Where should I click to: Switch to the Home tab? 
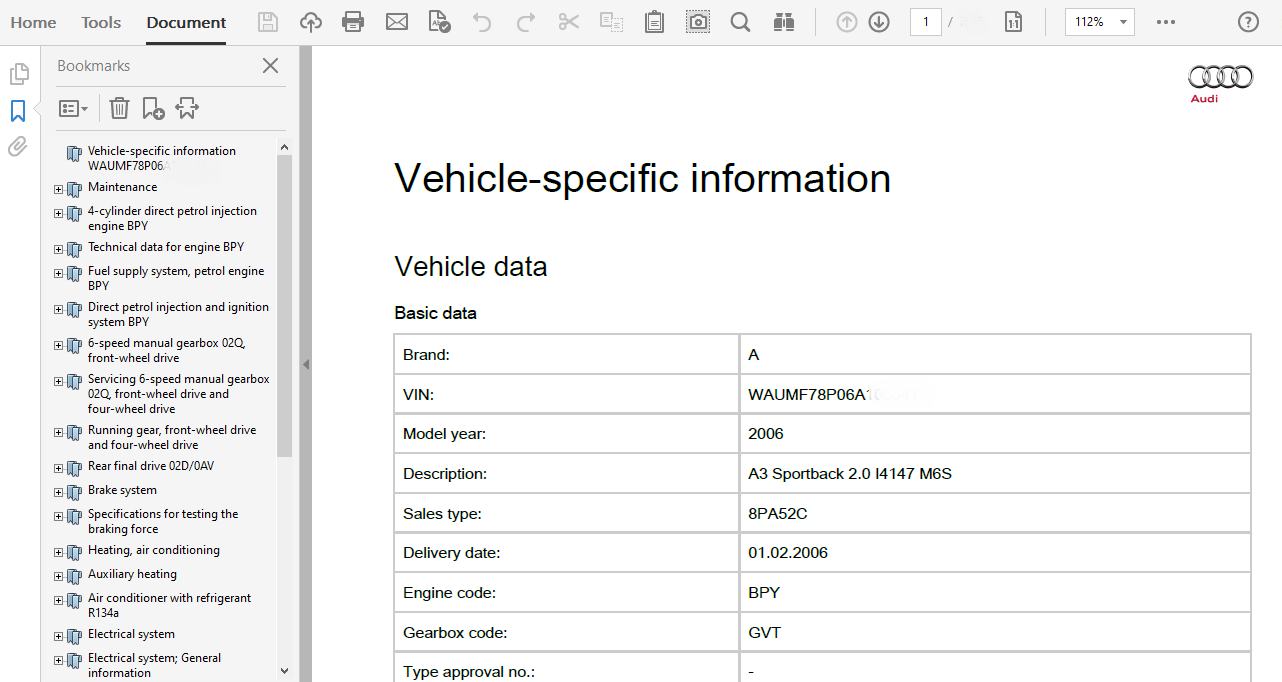pos(33,22)
